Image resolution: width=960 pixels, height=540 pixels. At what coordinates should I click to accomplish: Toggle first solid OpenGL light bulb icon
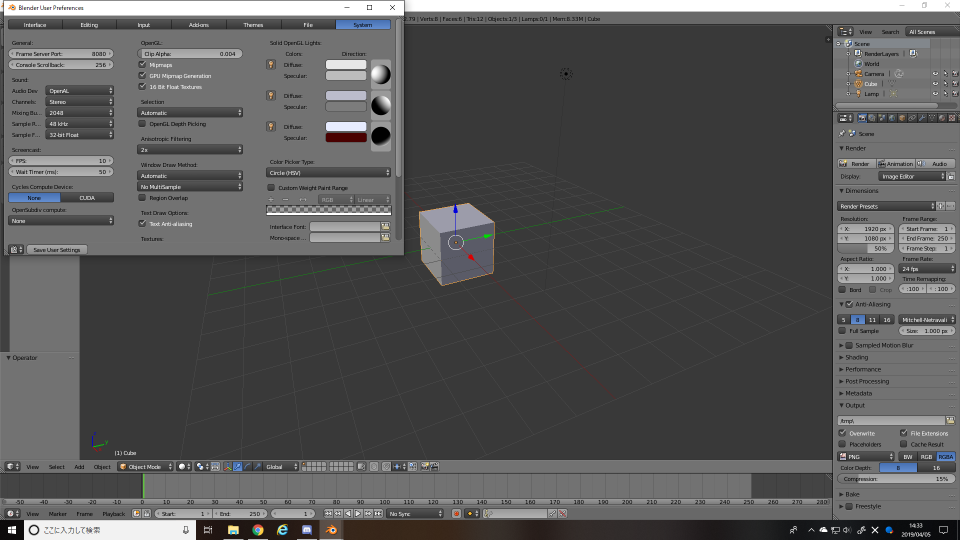coord(271,64)
